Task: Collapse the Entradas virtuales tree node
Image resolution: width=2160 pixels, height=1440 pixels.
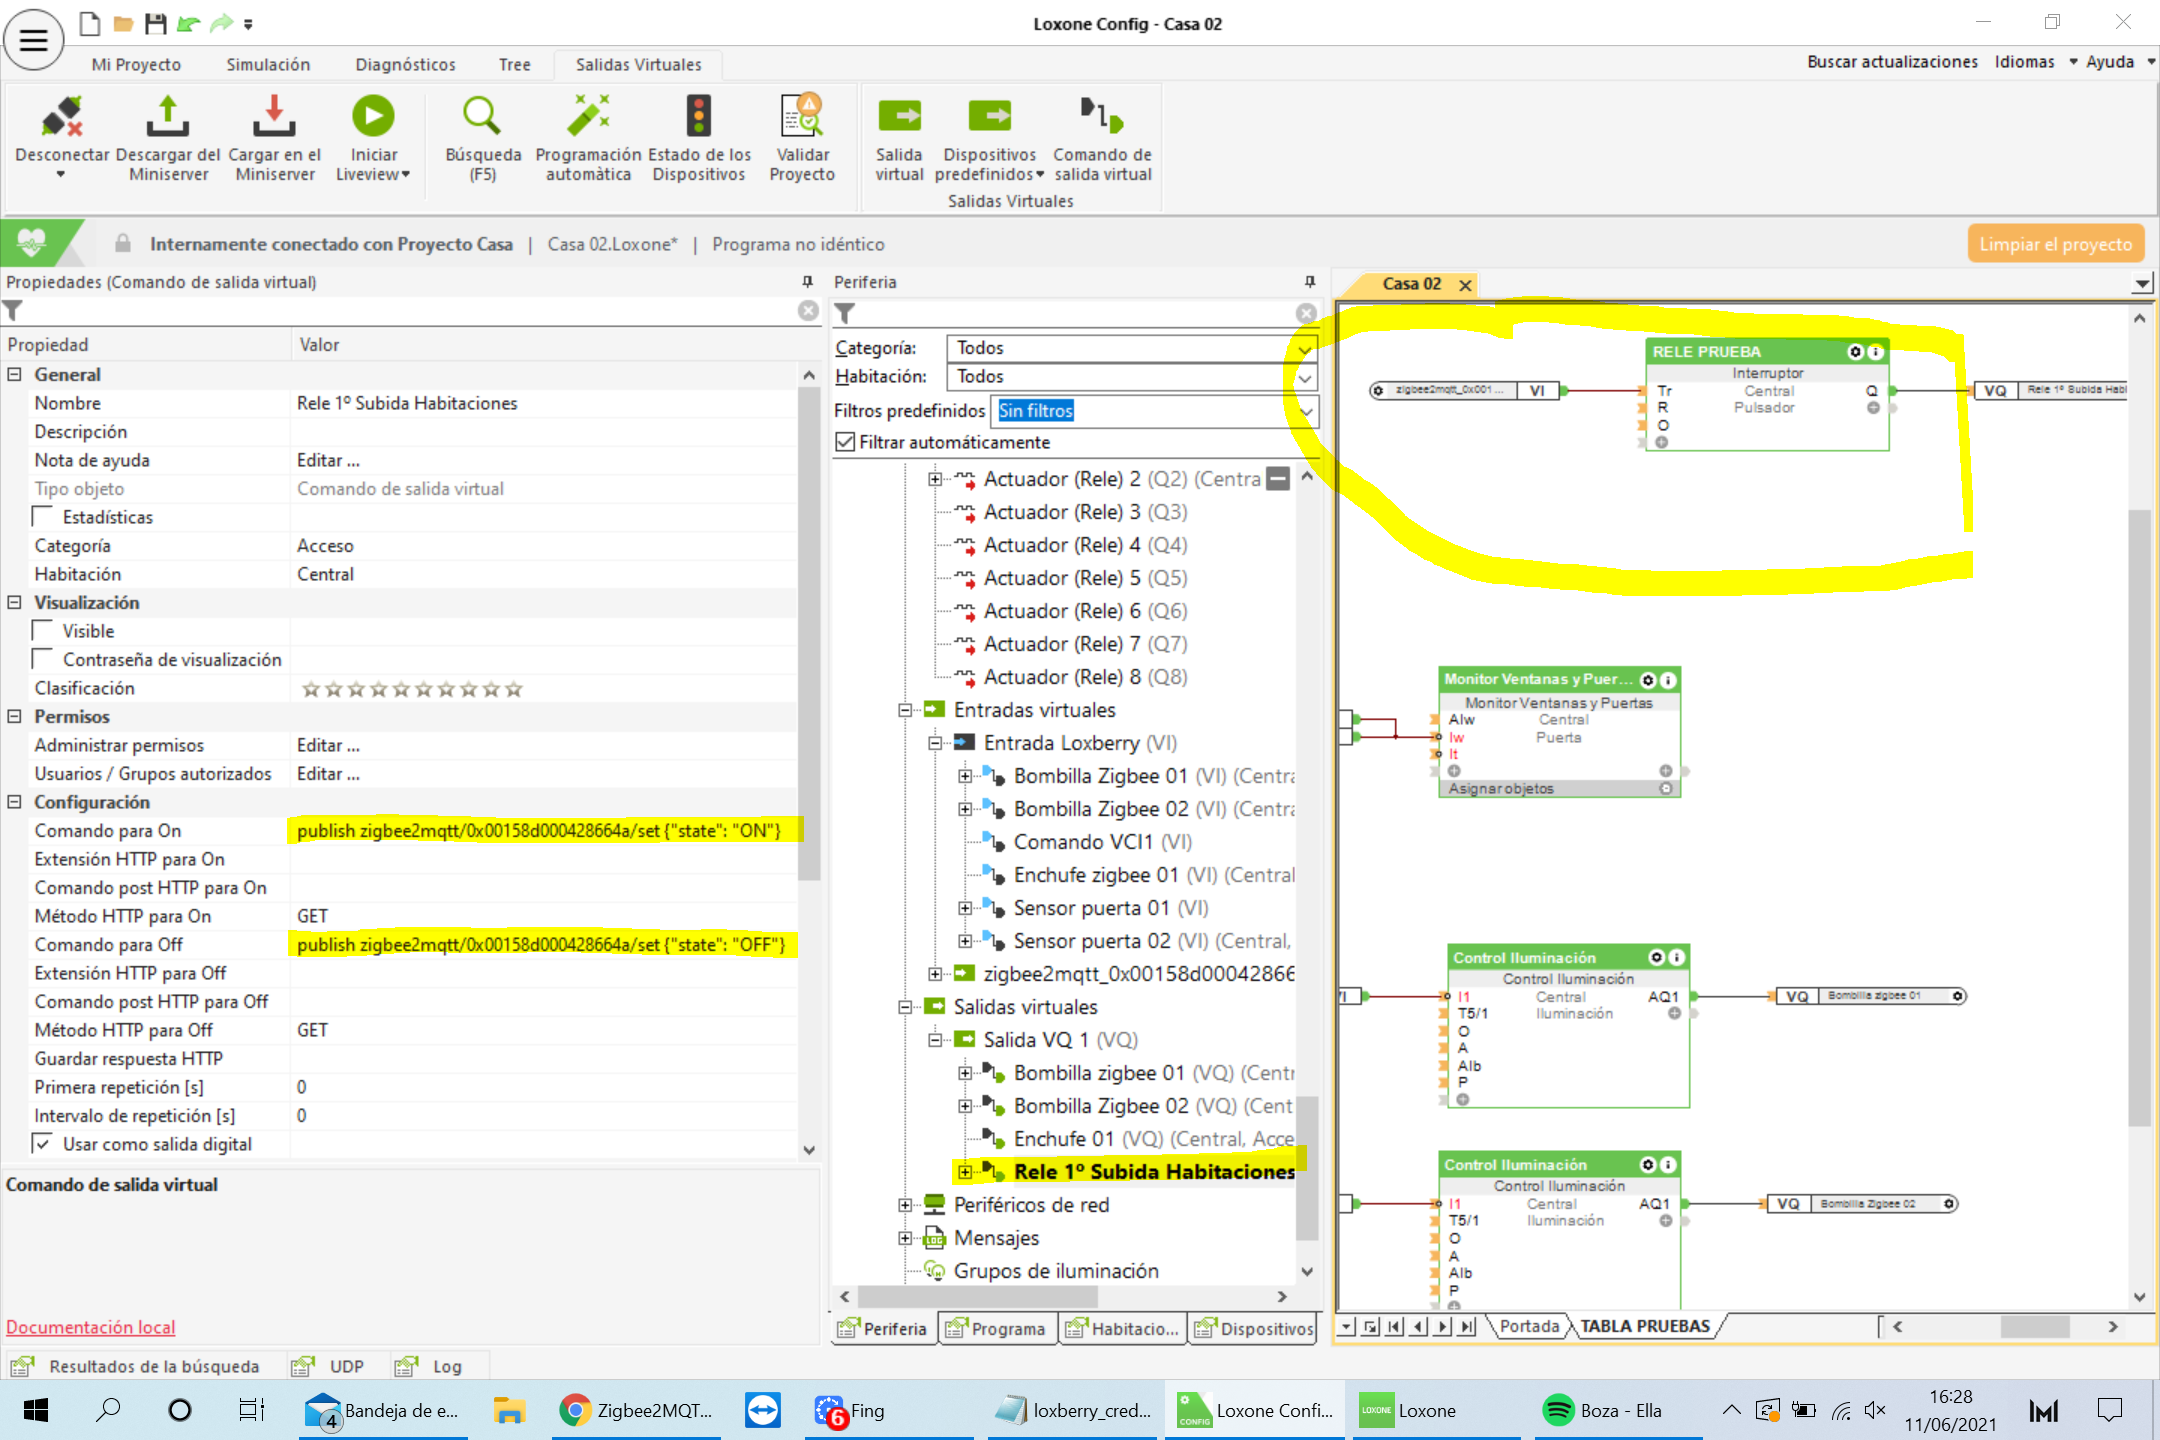Action: tap(905, 710)
